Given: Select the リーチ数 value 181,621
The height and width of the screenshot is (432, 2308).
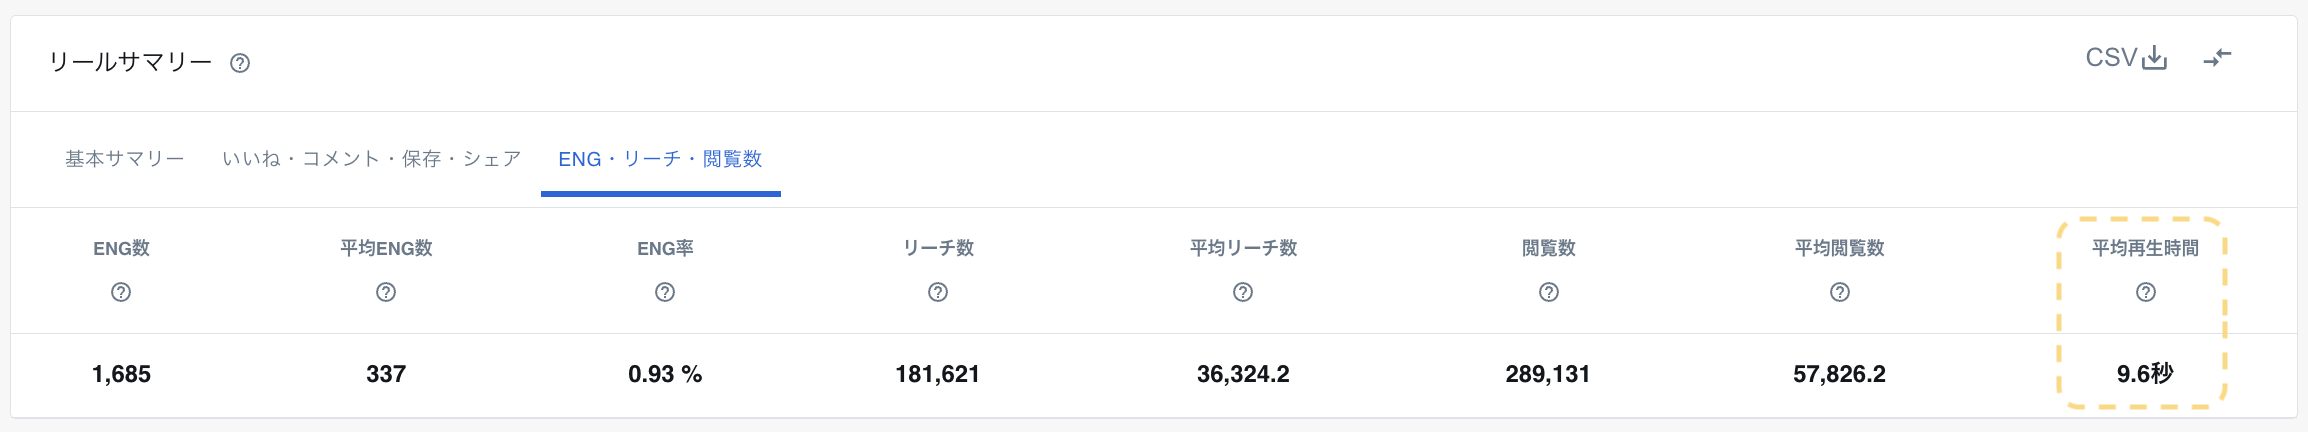Looking at the screenshot, I should (938, 374).
